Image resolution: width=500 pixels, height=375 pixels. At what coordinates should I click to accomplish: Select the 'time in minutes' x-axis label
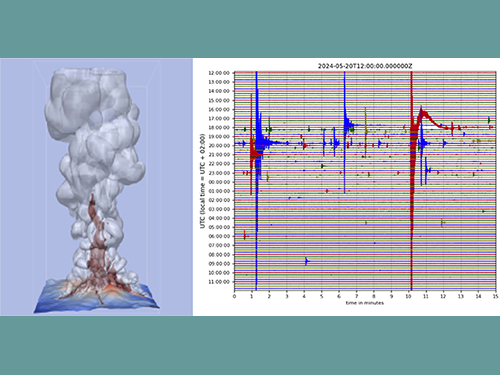(365, 303)
